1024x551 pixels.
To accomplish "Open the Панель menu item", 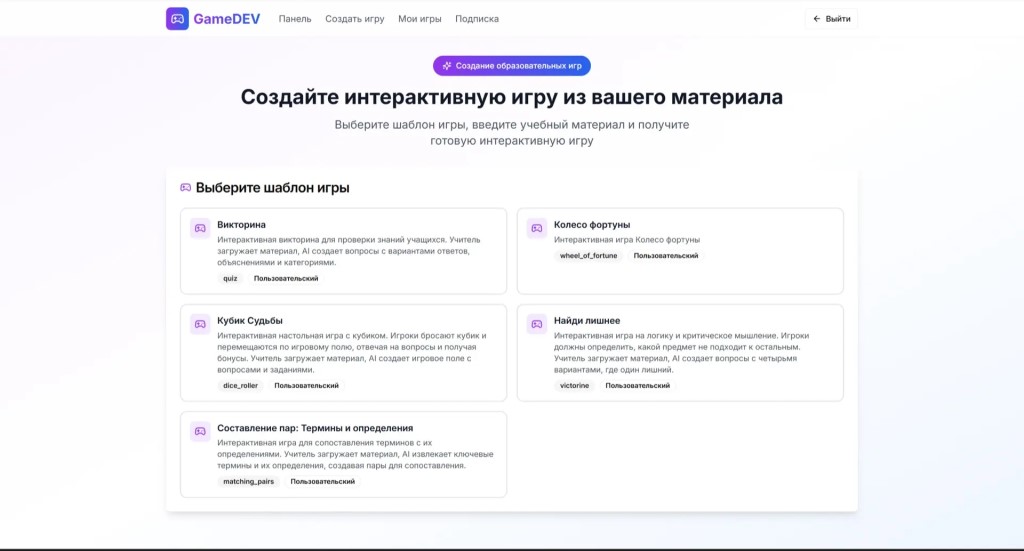I will (x=295, y=19).
